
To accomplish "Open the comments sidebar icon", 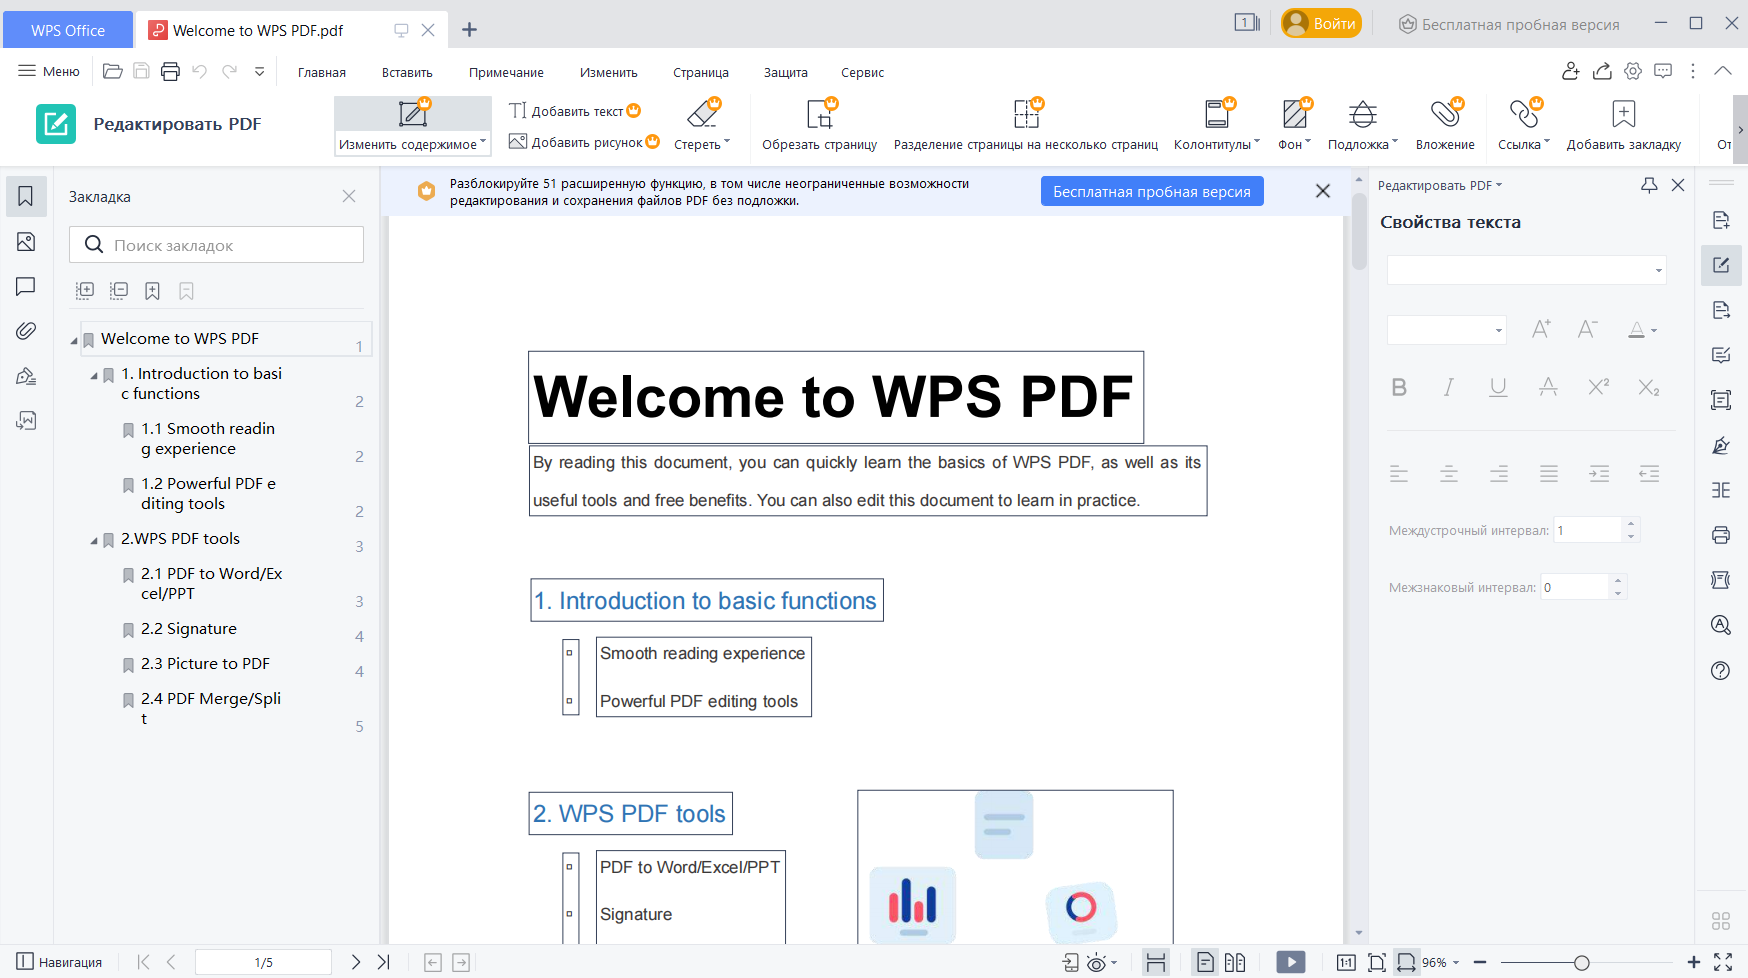I will (x=26, y=287).
